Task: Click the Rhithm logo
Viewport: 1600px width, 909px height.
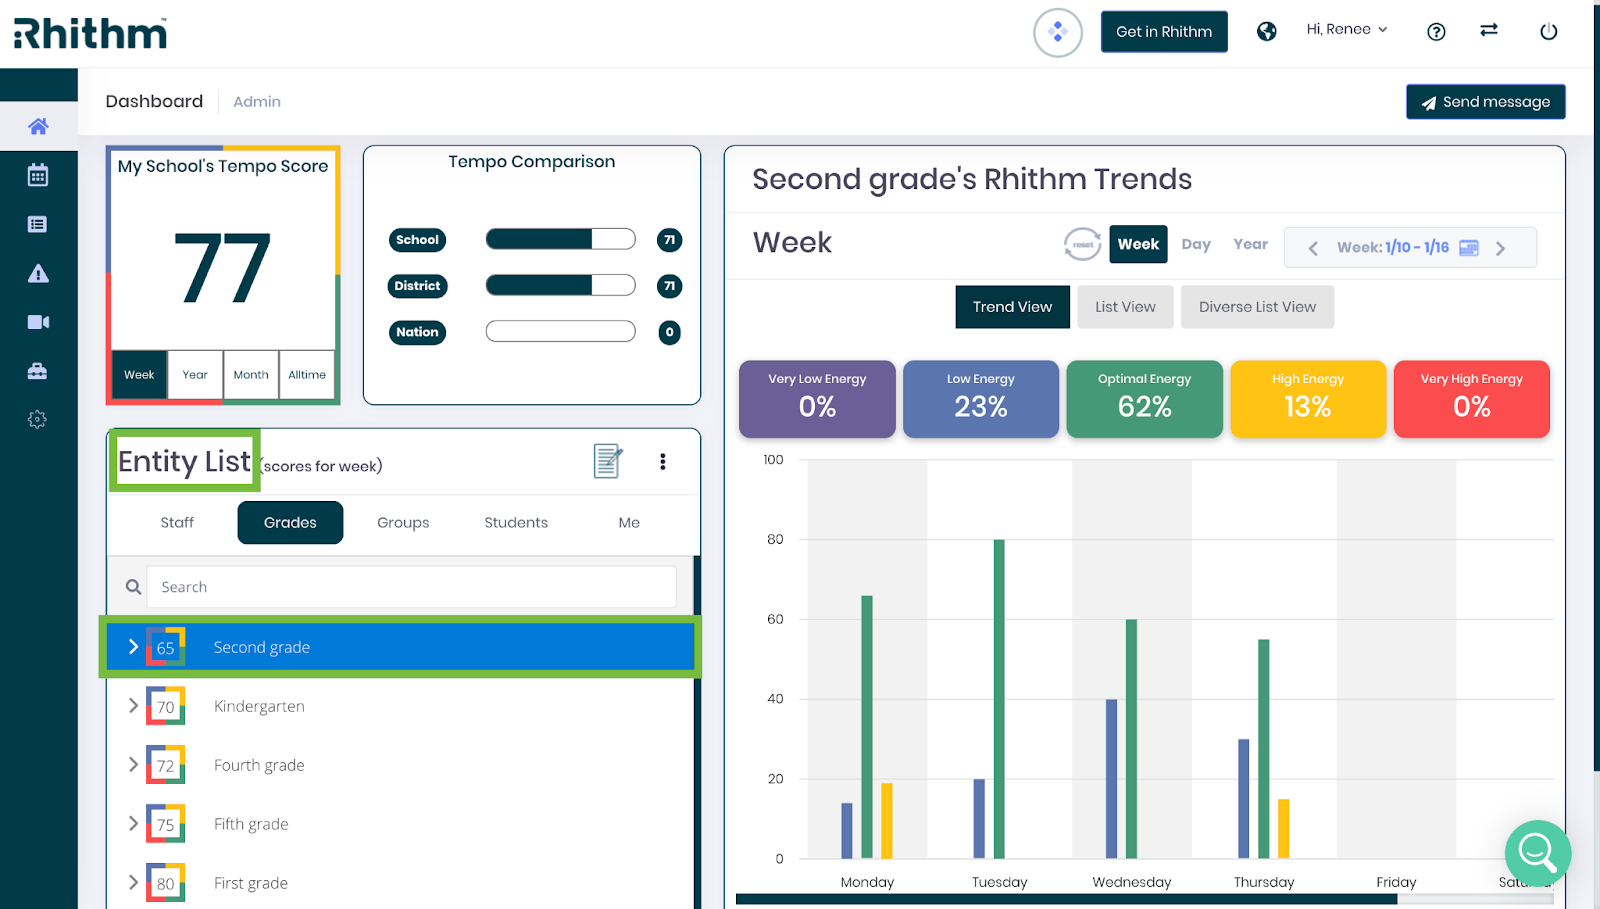Action: 90,33
